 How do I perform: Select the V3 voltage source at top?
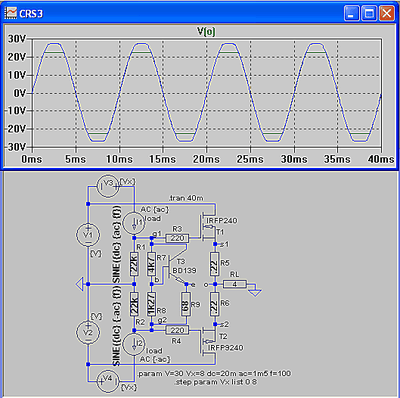pos(107,187)
